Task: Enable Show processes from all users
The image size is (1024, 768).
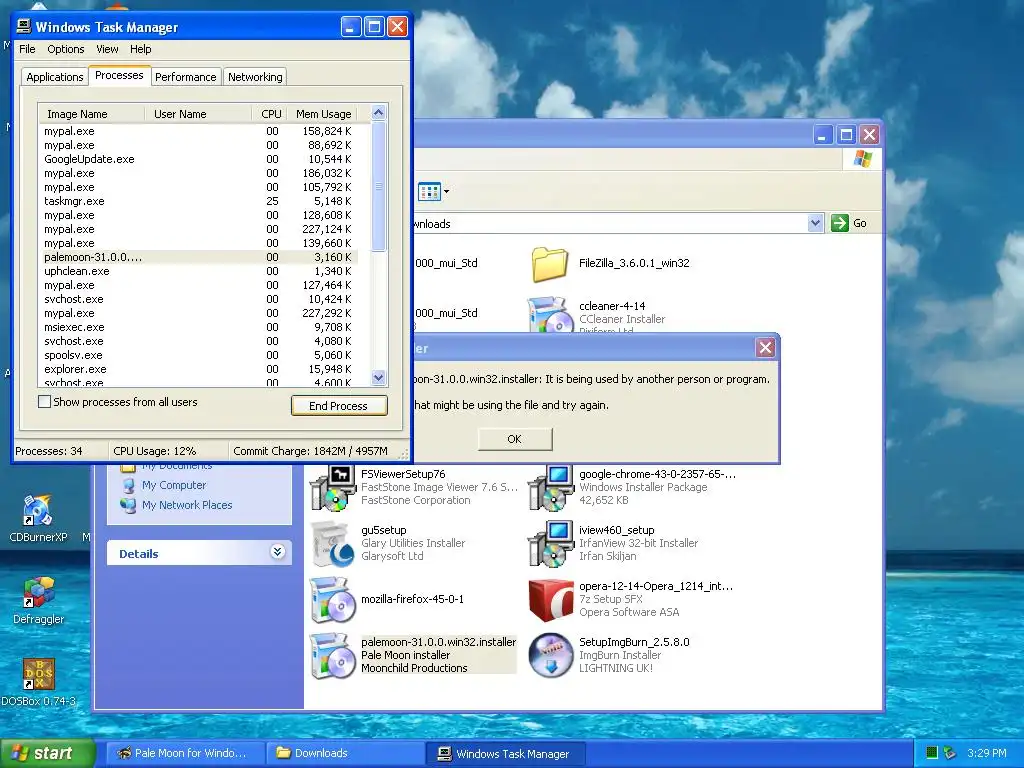Action: [44, 402]
